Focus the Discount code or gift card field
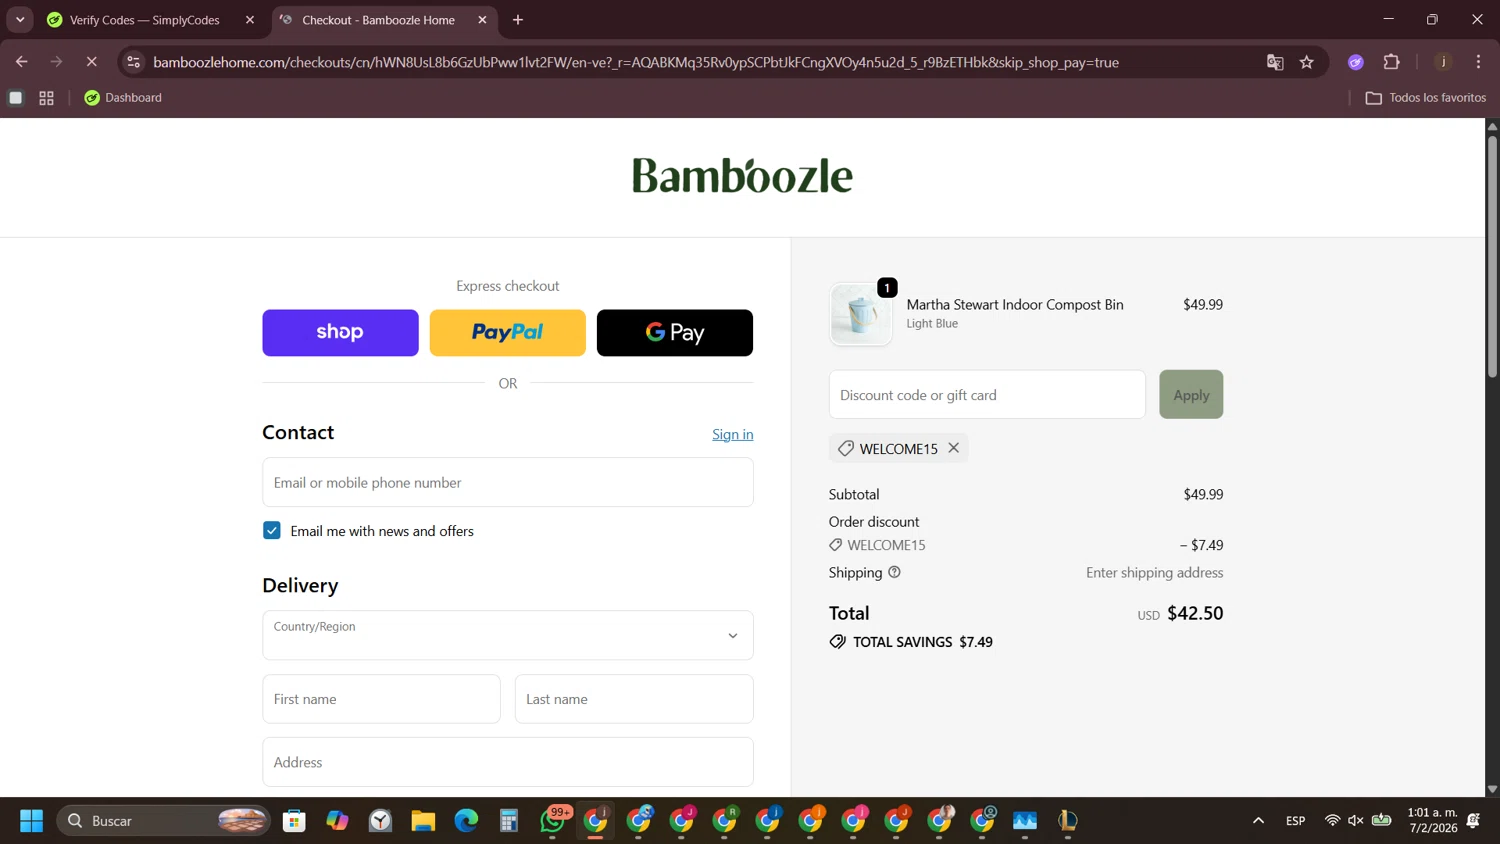The height and width of the screenshot is (844, 1500). coord(987,394)
